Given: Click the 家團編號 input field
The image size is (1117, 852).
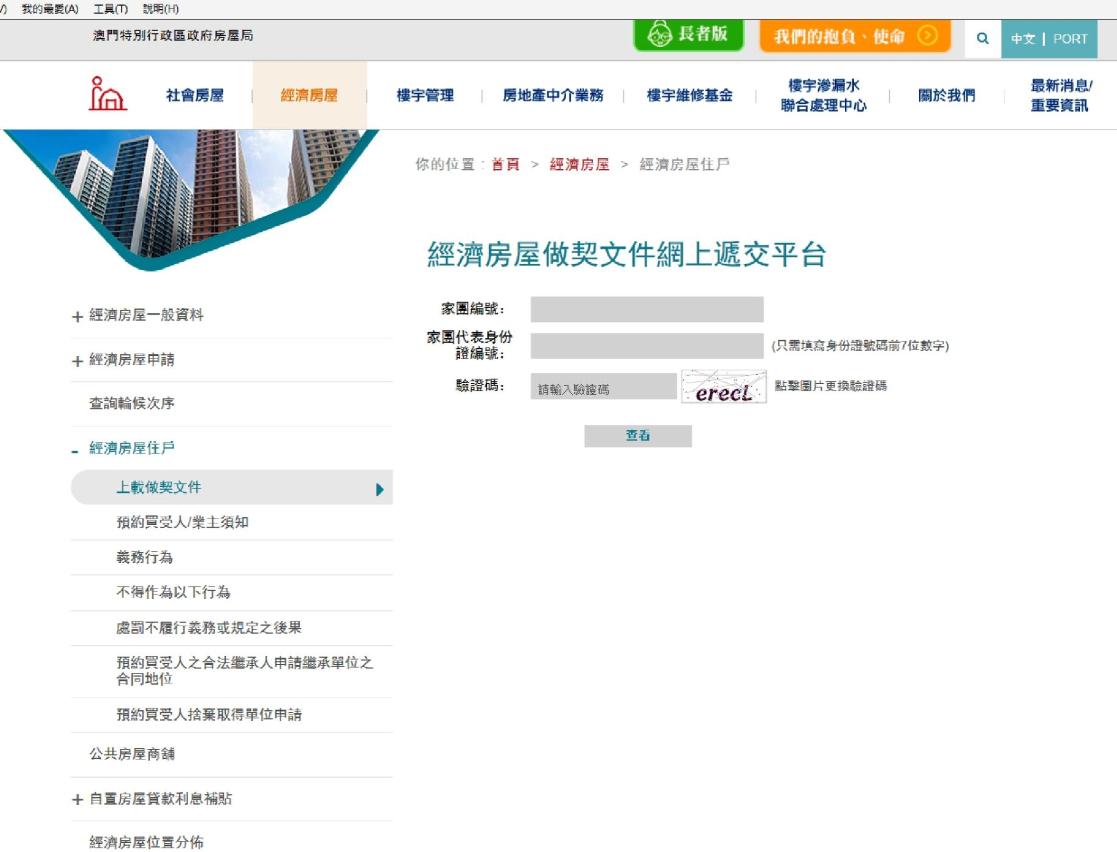Looking at the screenshot, I should [646, 309].
